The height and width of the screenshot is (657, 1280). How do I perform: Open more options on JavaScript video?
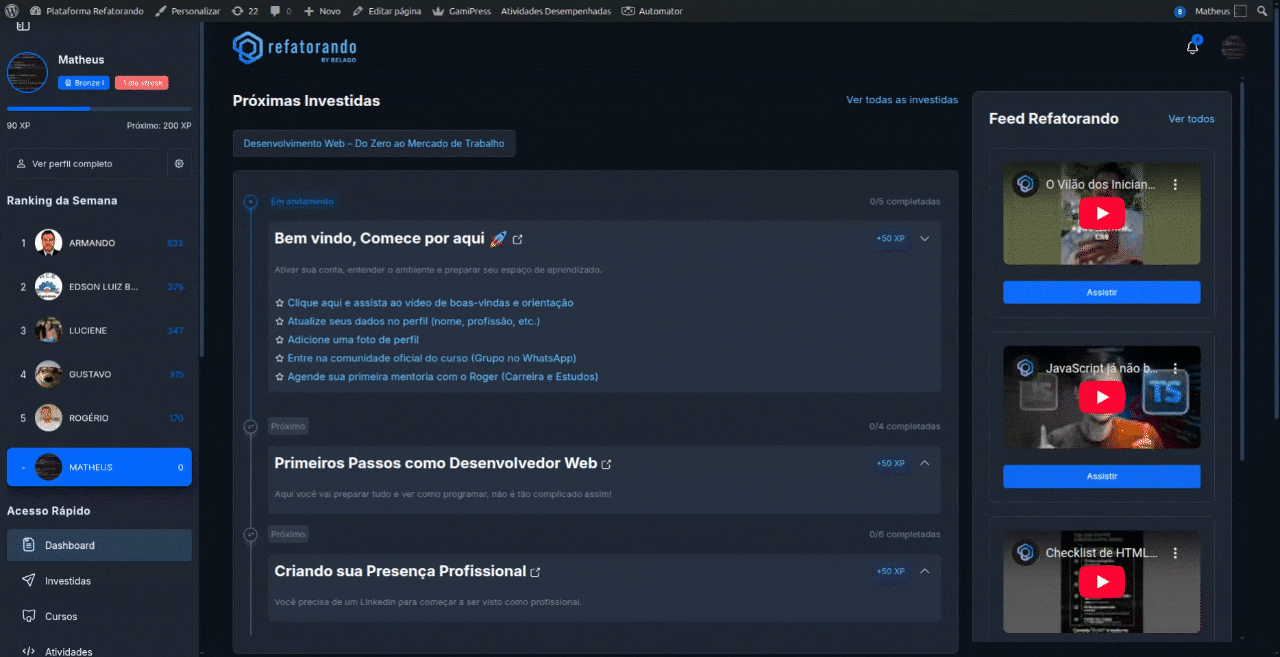pos(1175,368)
